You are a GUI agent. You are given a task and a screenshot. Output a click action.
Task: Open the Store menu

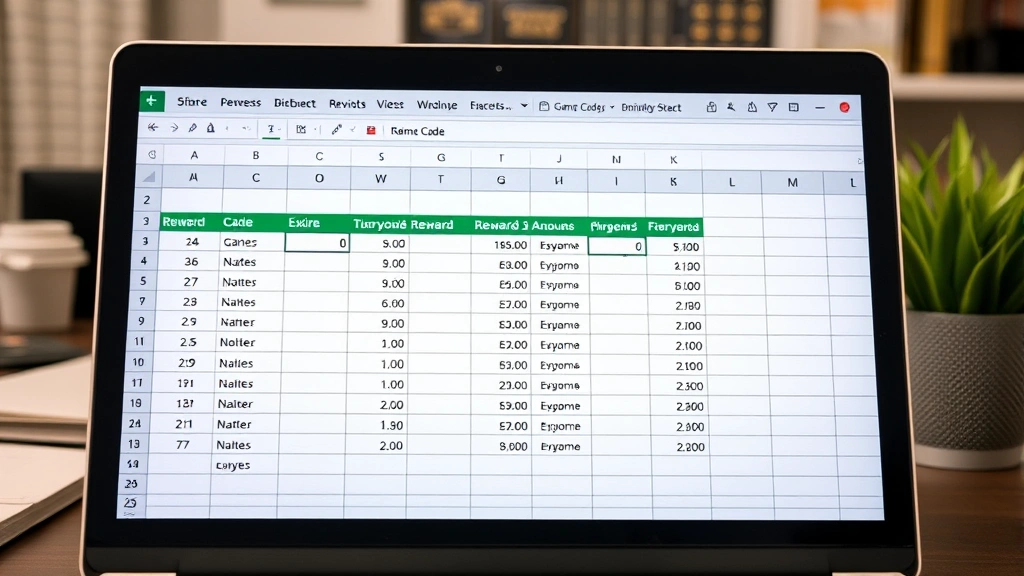(192, 102)
